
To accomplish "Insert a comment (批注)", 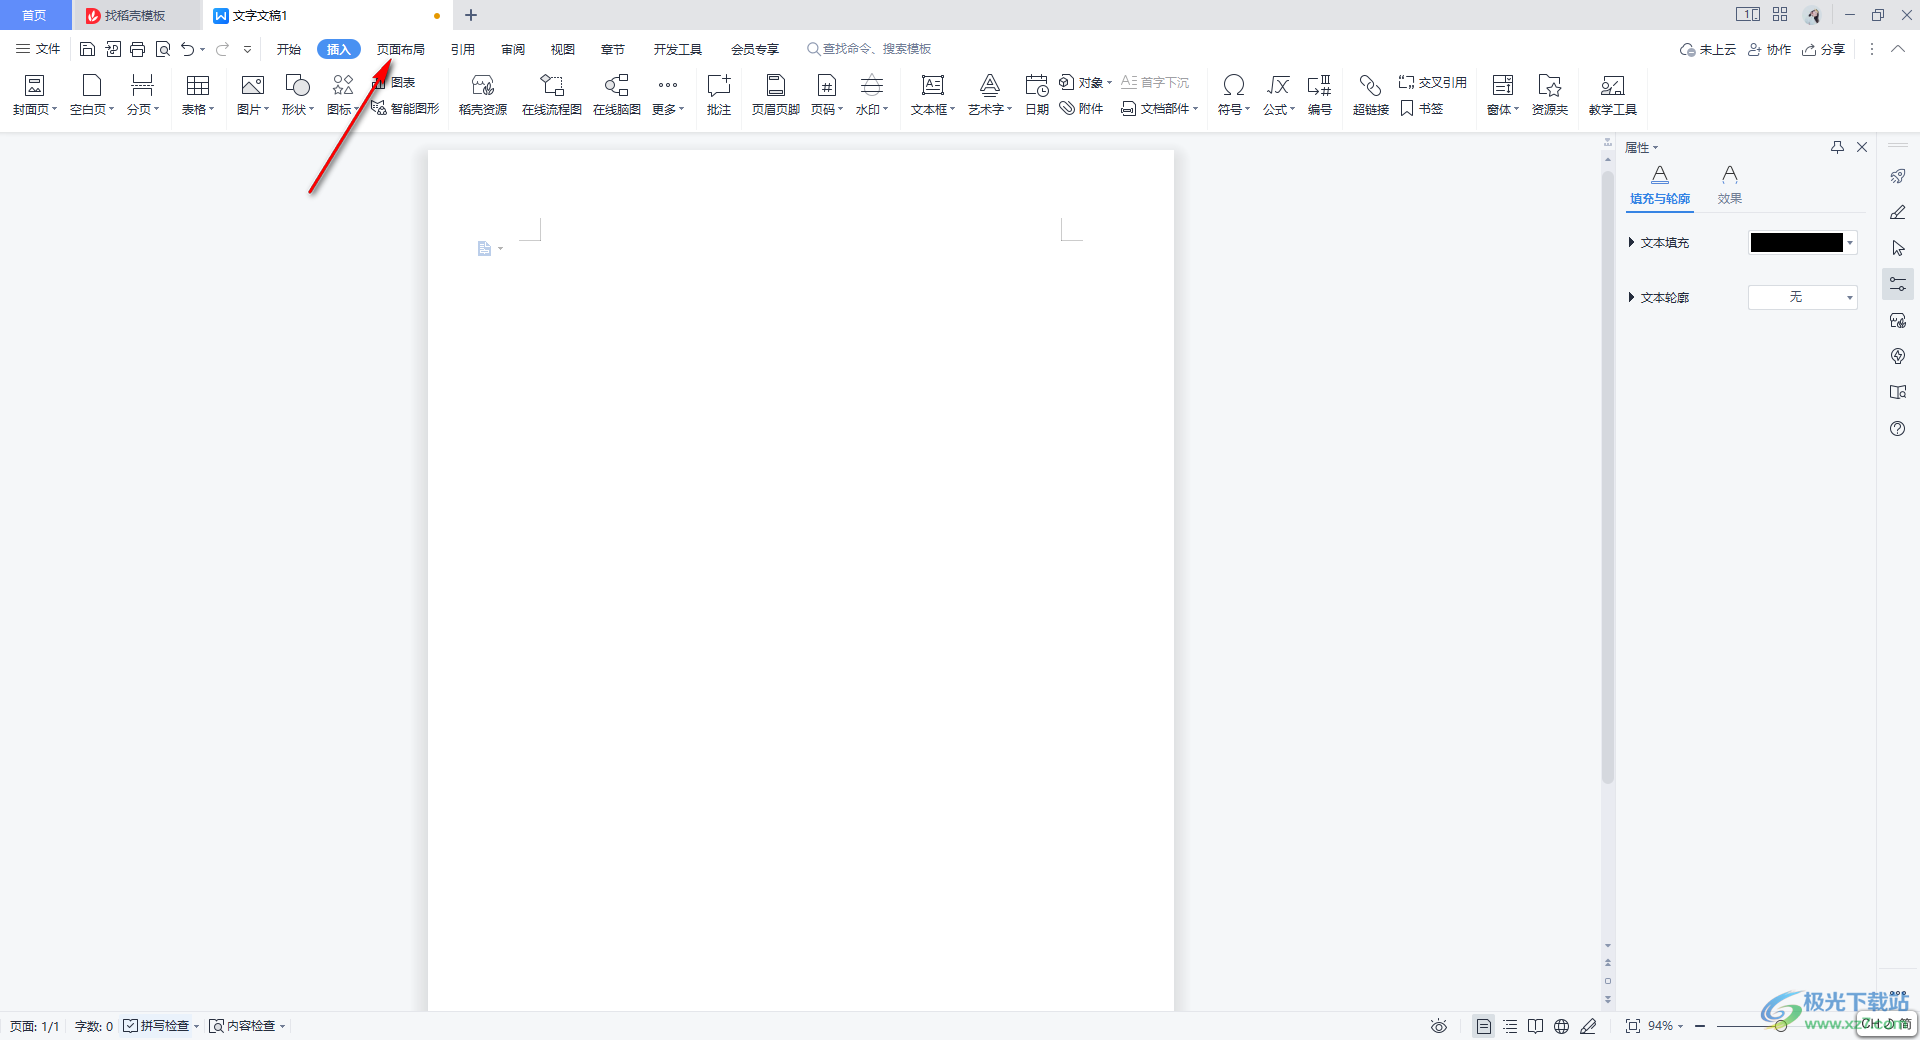I will click(x=719, y=95).
